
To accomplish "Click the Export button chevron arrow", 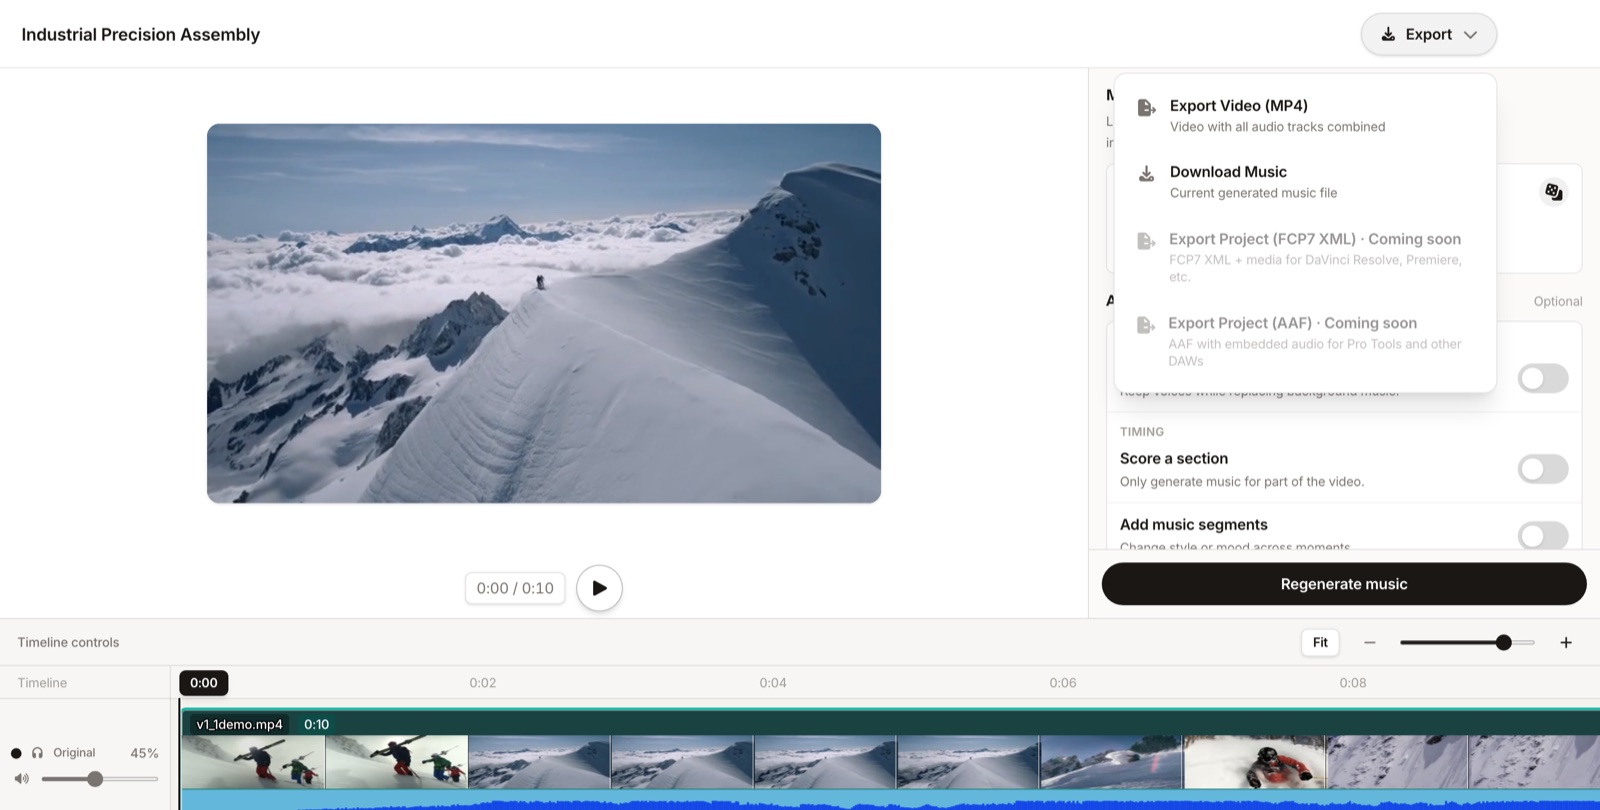I will point(1470,35).
